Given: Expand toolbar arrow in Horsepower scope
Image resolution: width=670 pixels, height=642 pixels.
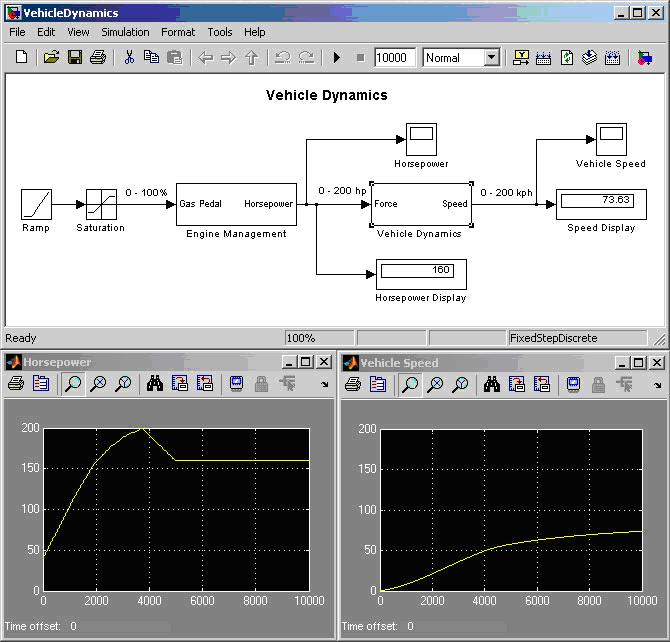Looking at the screenshot, I should 324,384.
